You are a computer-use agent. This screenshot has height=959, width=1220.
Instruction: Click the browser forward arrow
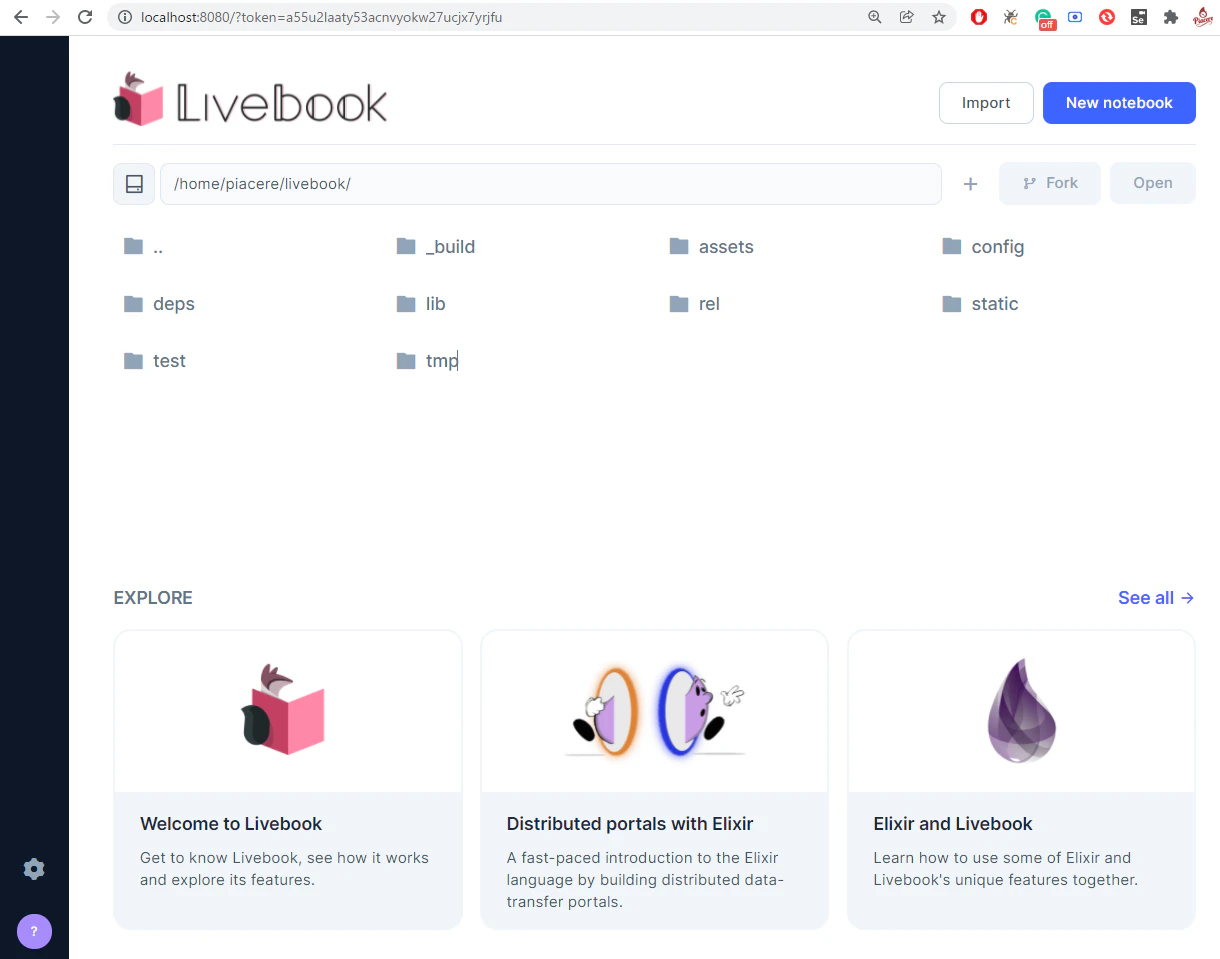[53, 17]
